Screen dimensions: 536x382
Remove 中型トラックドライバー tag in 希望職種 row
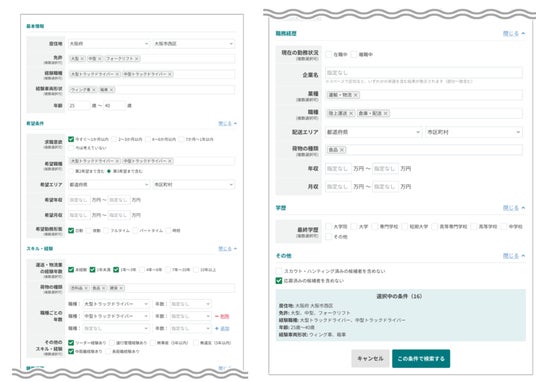pyautogui.click(x=170, y=161)
